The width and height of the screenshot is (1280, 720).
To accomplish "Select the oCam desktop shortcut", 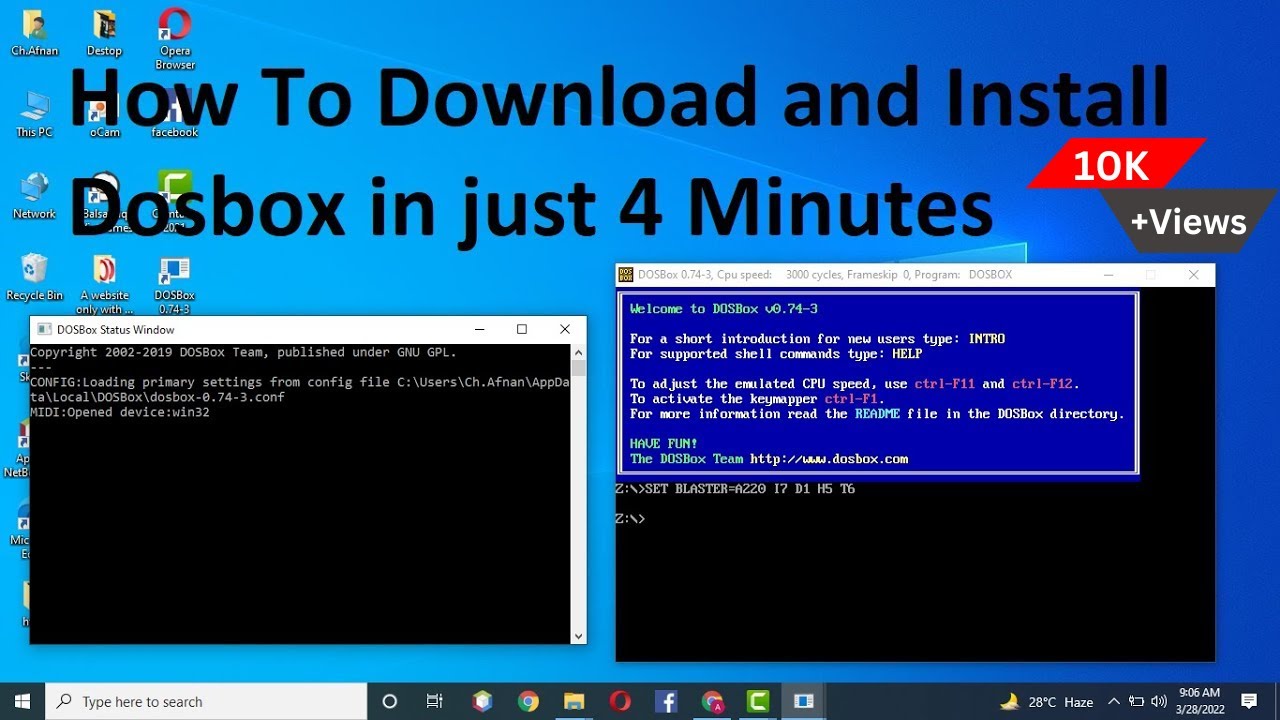I will [x=104, y=113].
